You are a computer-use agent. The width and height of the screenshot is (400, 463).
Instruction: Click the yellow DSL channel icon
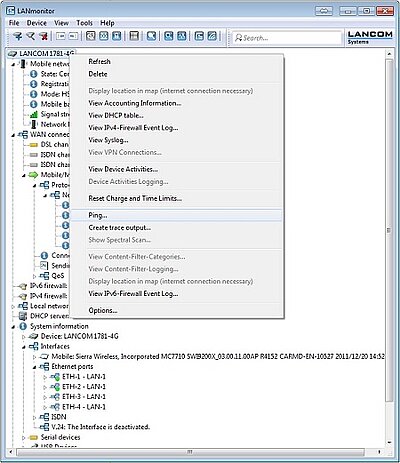pyautogui.click(x=34, y=145)
